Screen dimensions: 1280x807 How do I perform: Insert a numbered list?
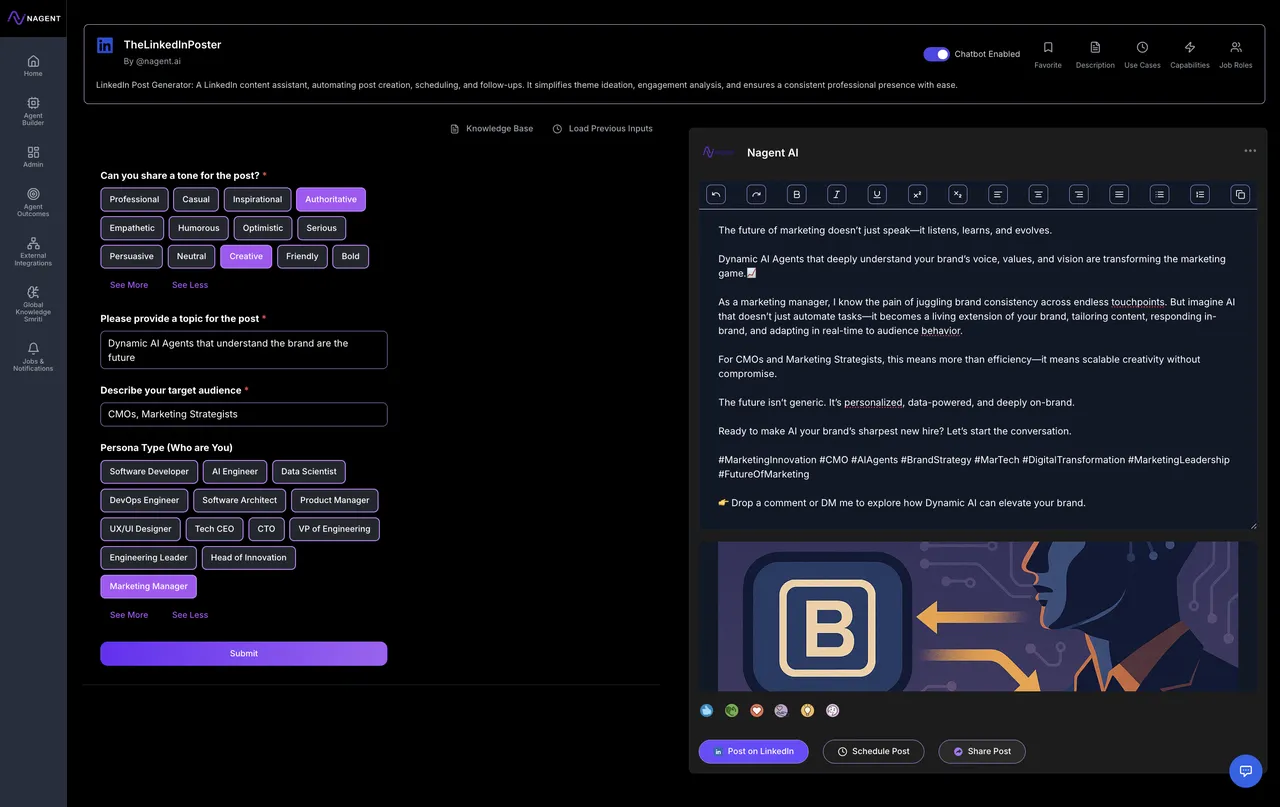click(x=1200, y=195)
